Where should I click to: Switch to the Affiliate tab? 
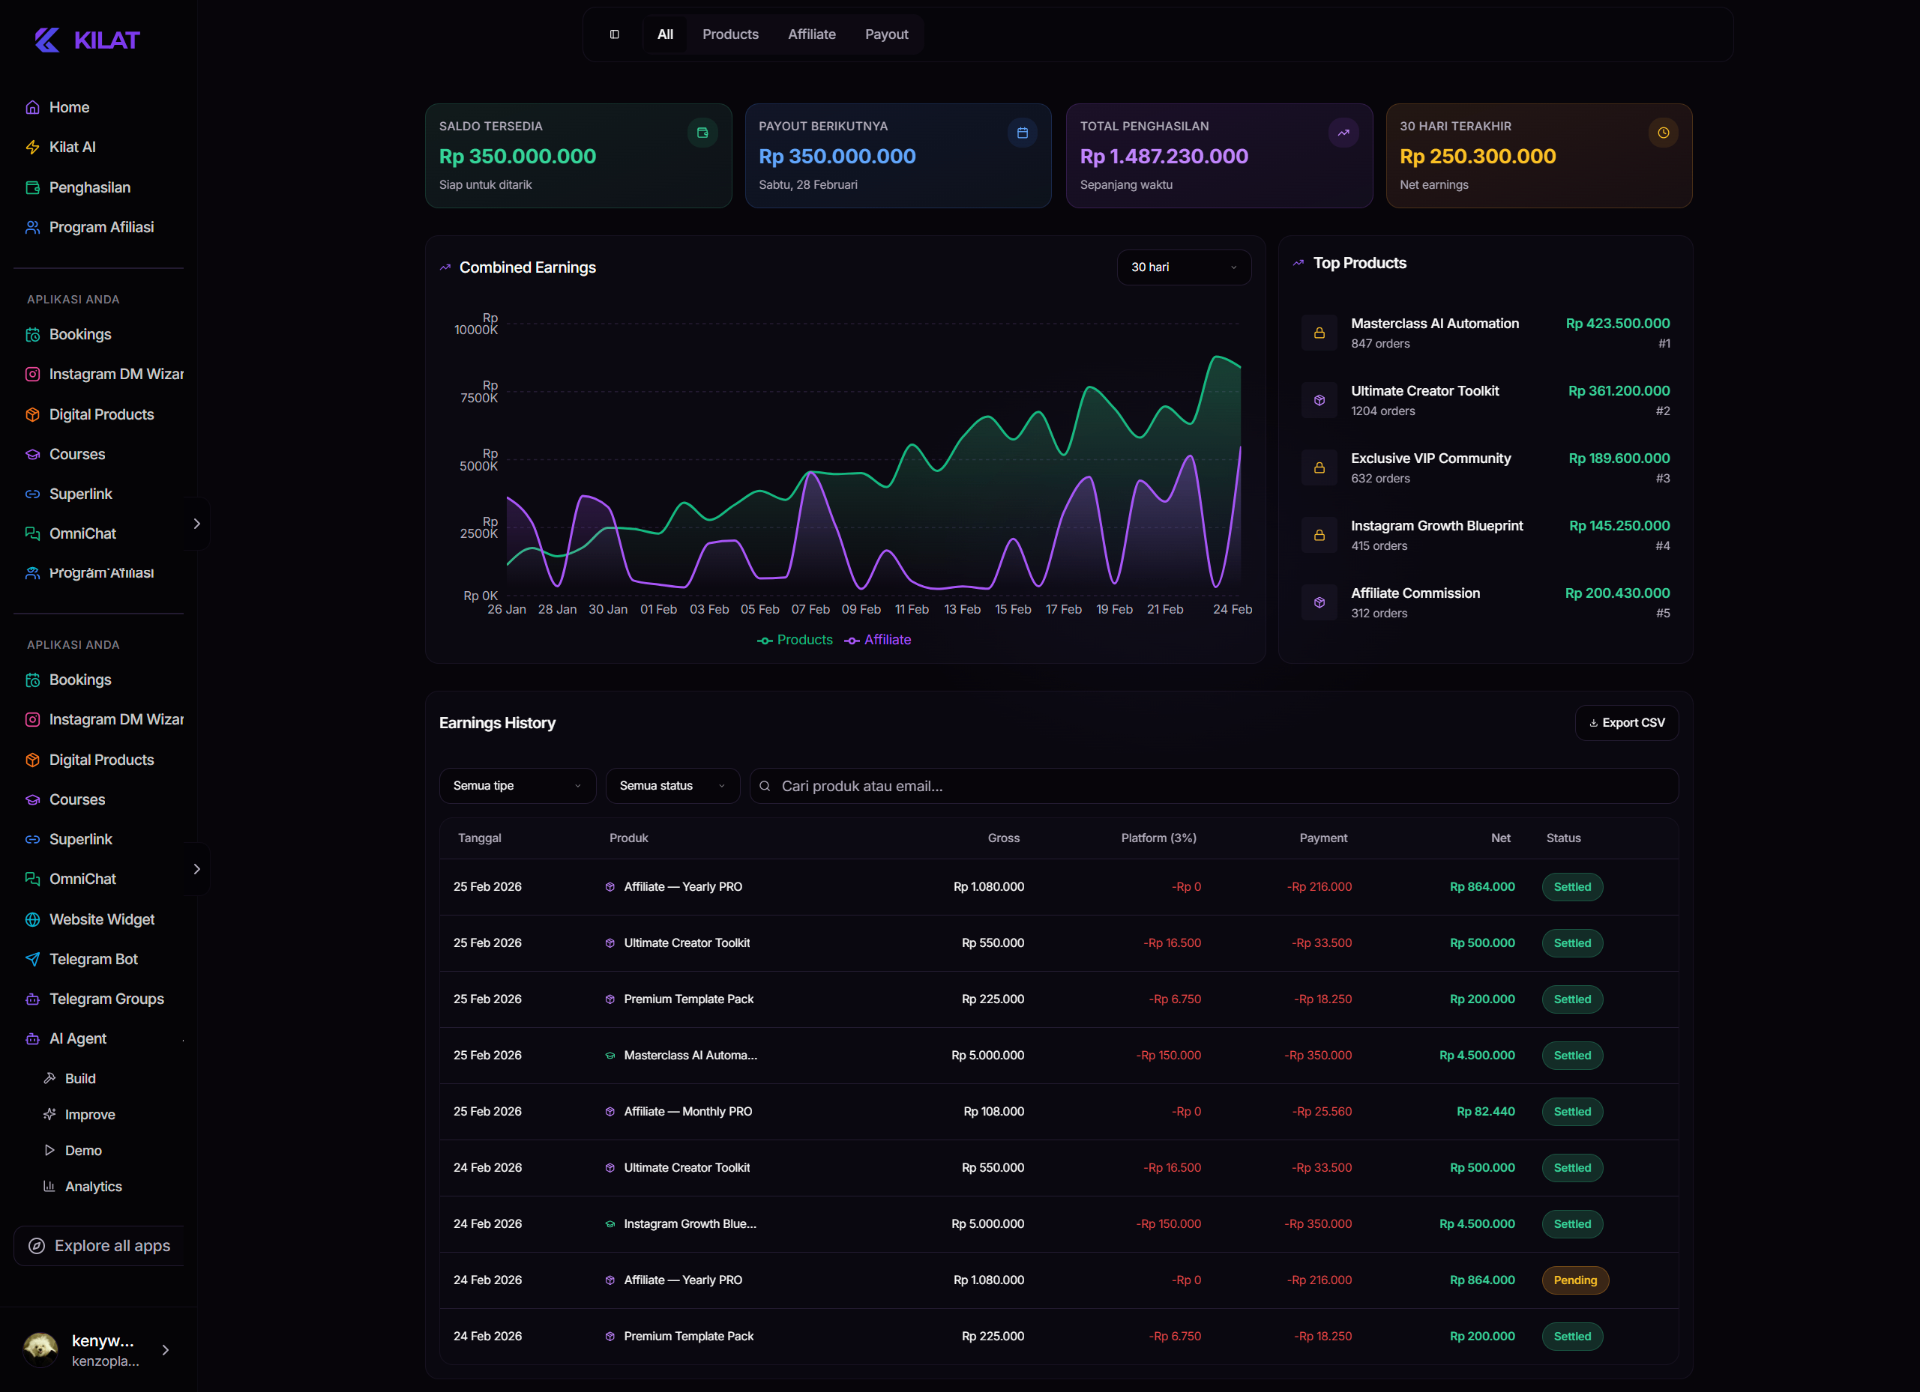click(x=811, y=34)
